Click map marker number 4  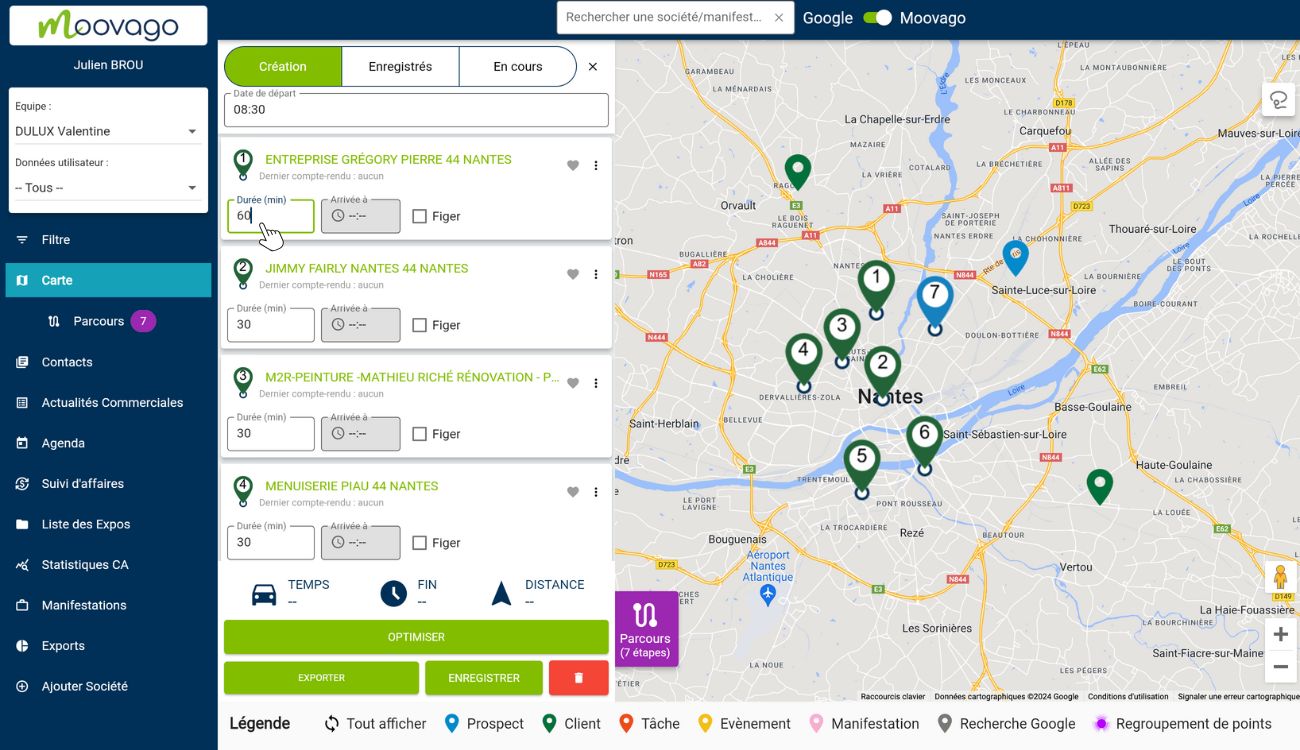803,363
